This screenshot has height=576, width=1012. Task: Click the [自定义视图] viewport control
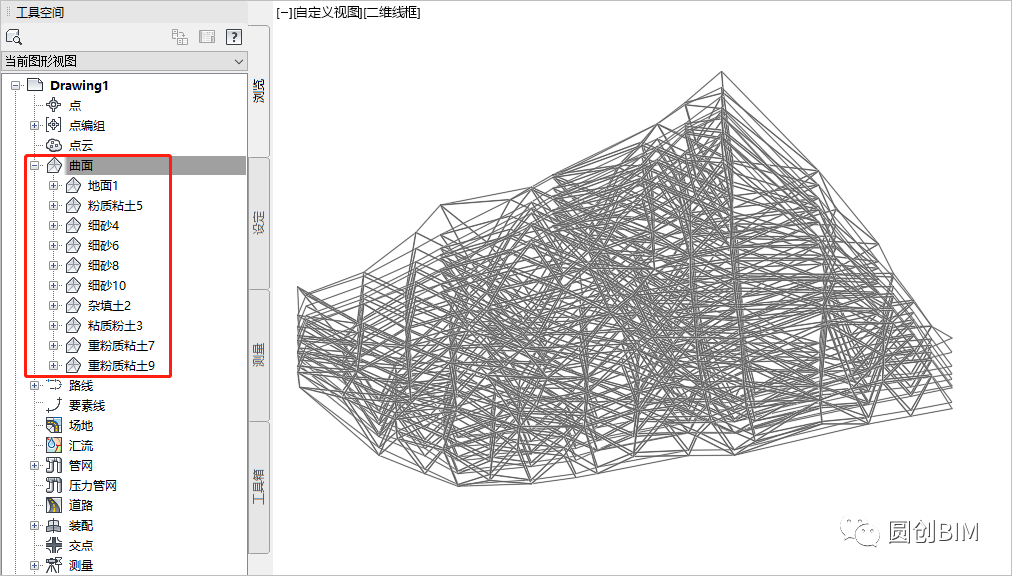pyautogui.click(x=328, y=12)
